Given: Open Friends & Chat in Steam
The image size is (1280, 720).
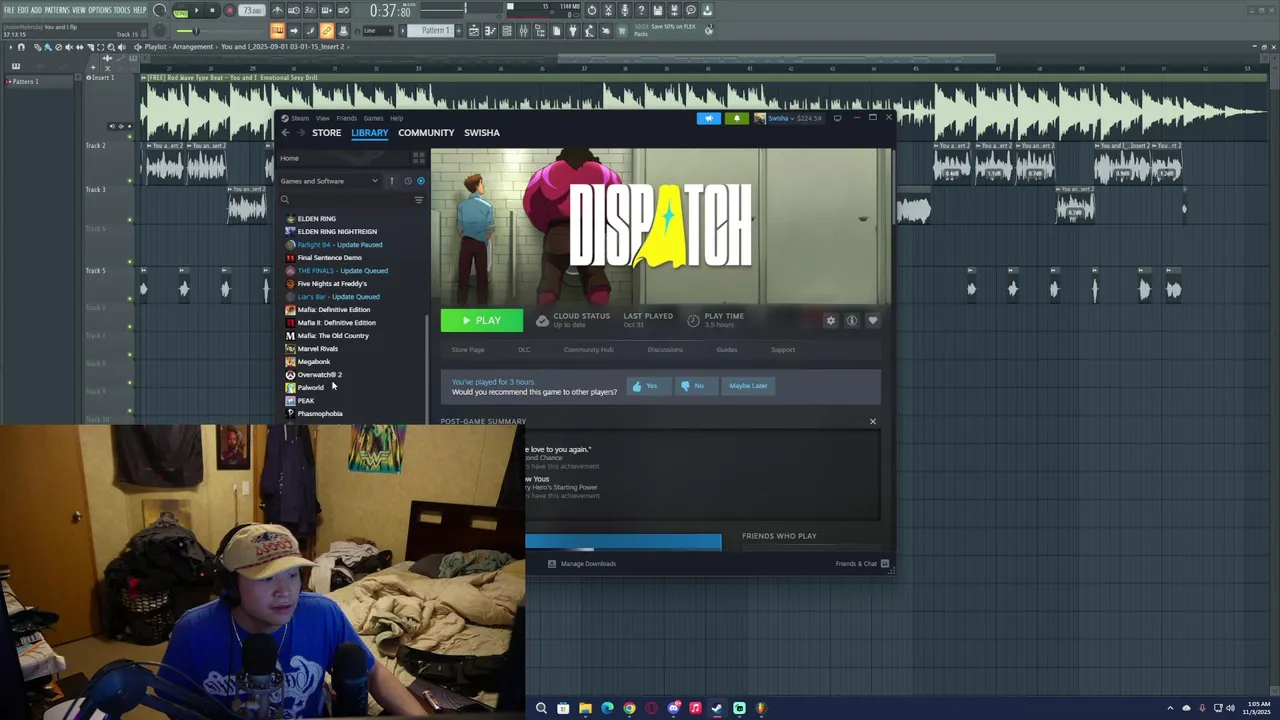Looking at the screenshot, I should tap(862, 564).
